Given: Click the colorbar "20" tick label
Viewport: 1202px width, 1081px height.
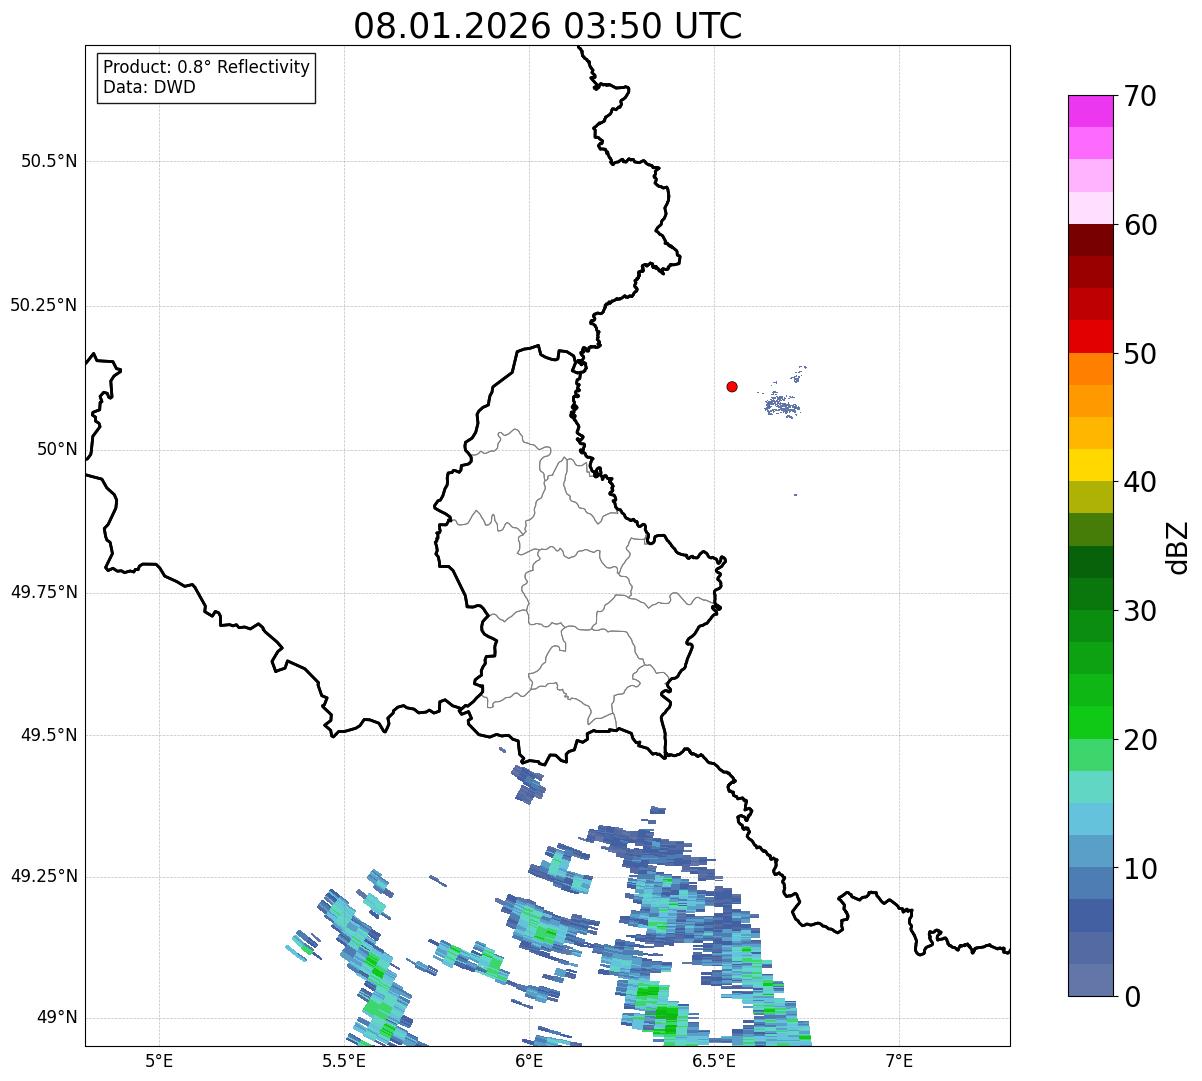Looking at the screenshot, I should 1140,740.
